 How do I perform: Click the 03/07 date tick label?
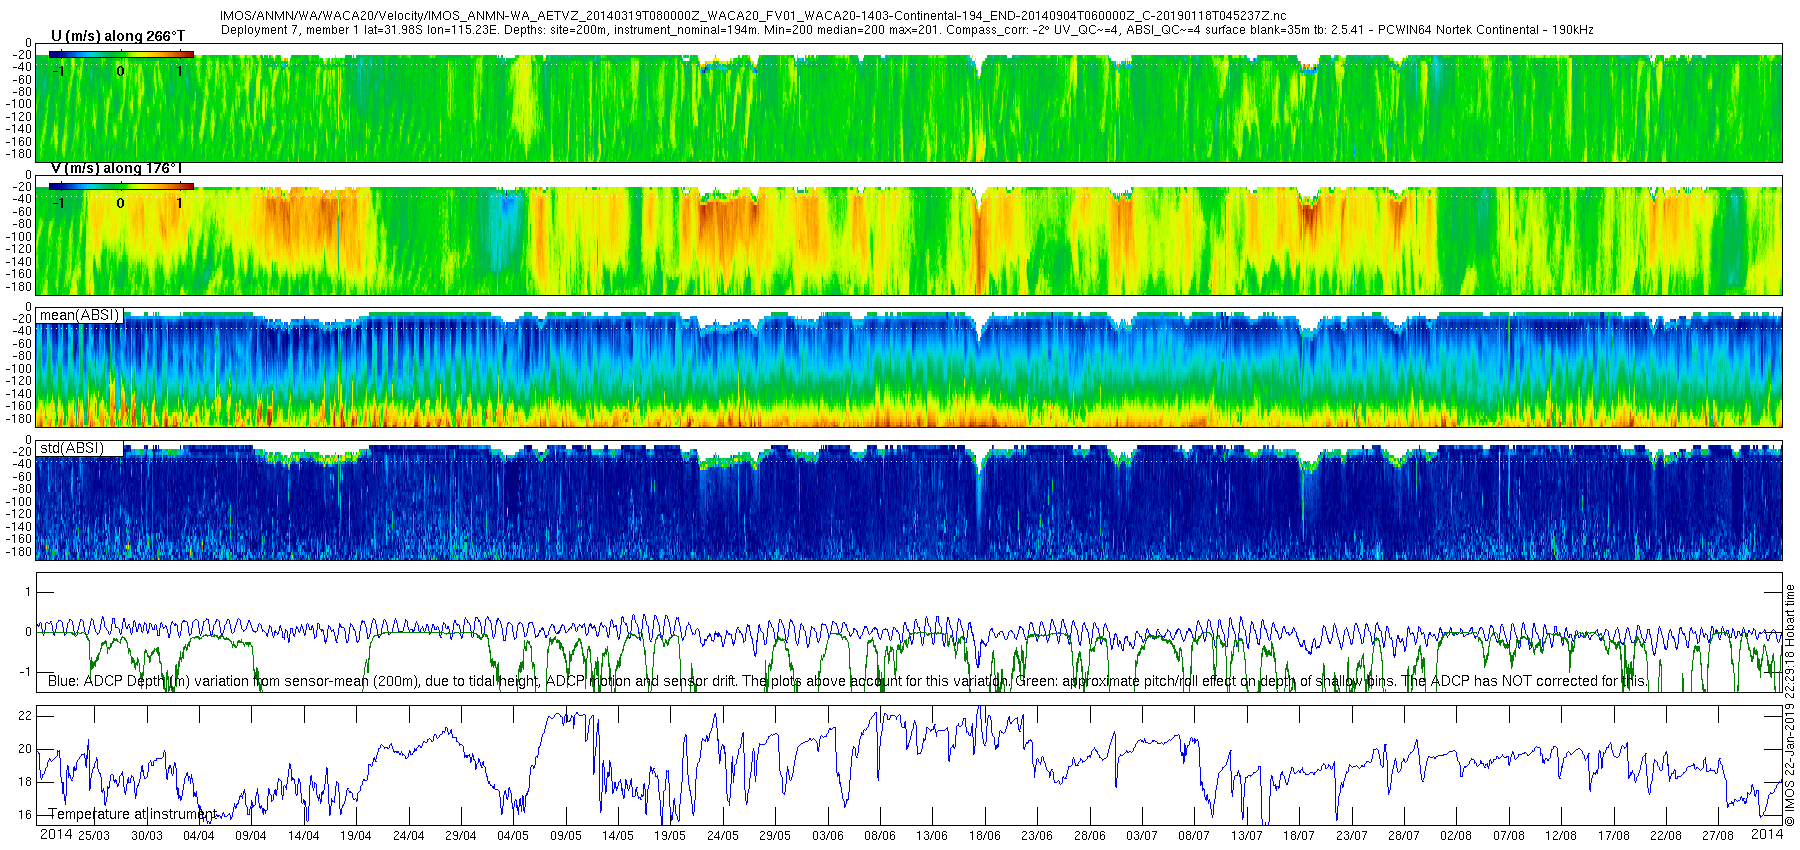click(x=1142, y=836)
